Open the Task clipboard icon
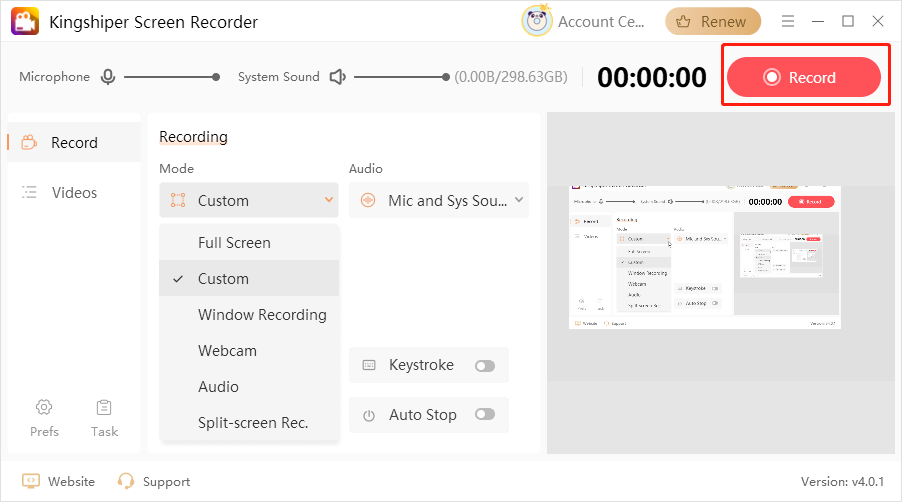Image resolution: width=902 pixels, height=502 pixels. [104, 407]
